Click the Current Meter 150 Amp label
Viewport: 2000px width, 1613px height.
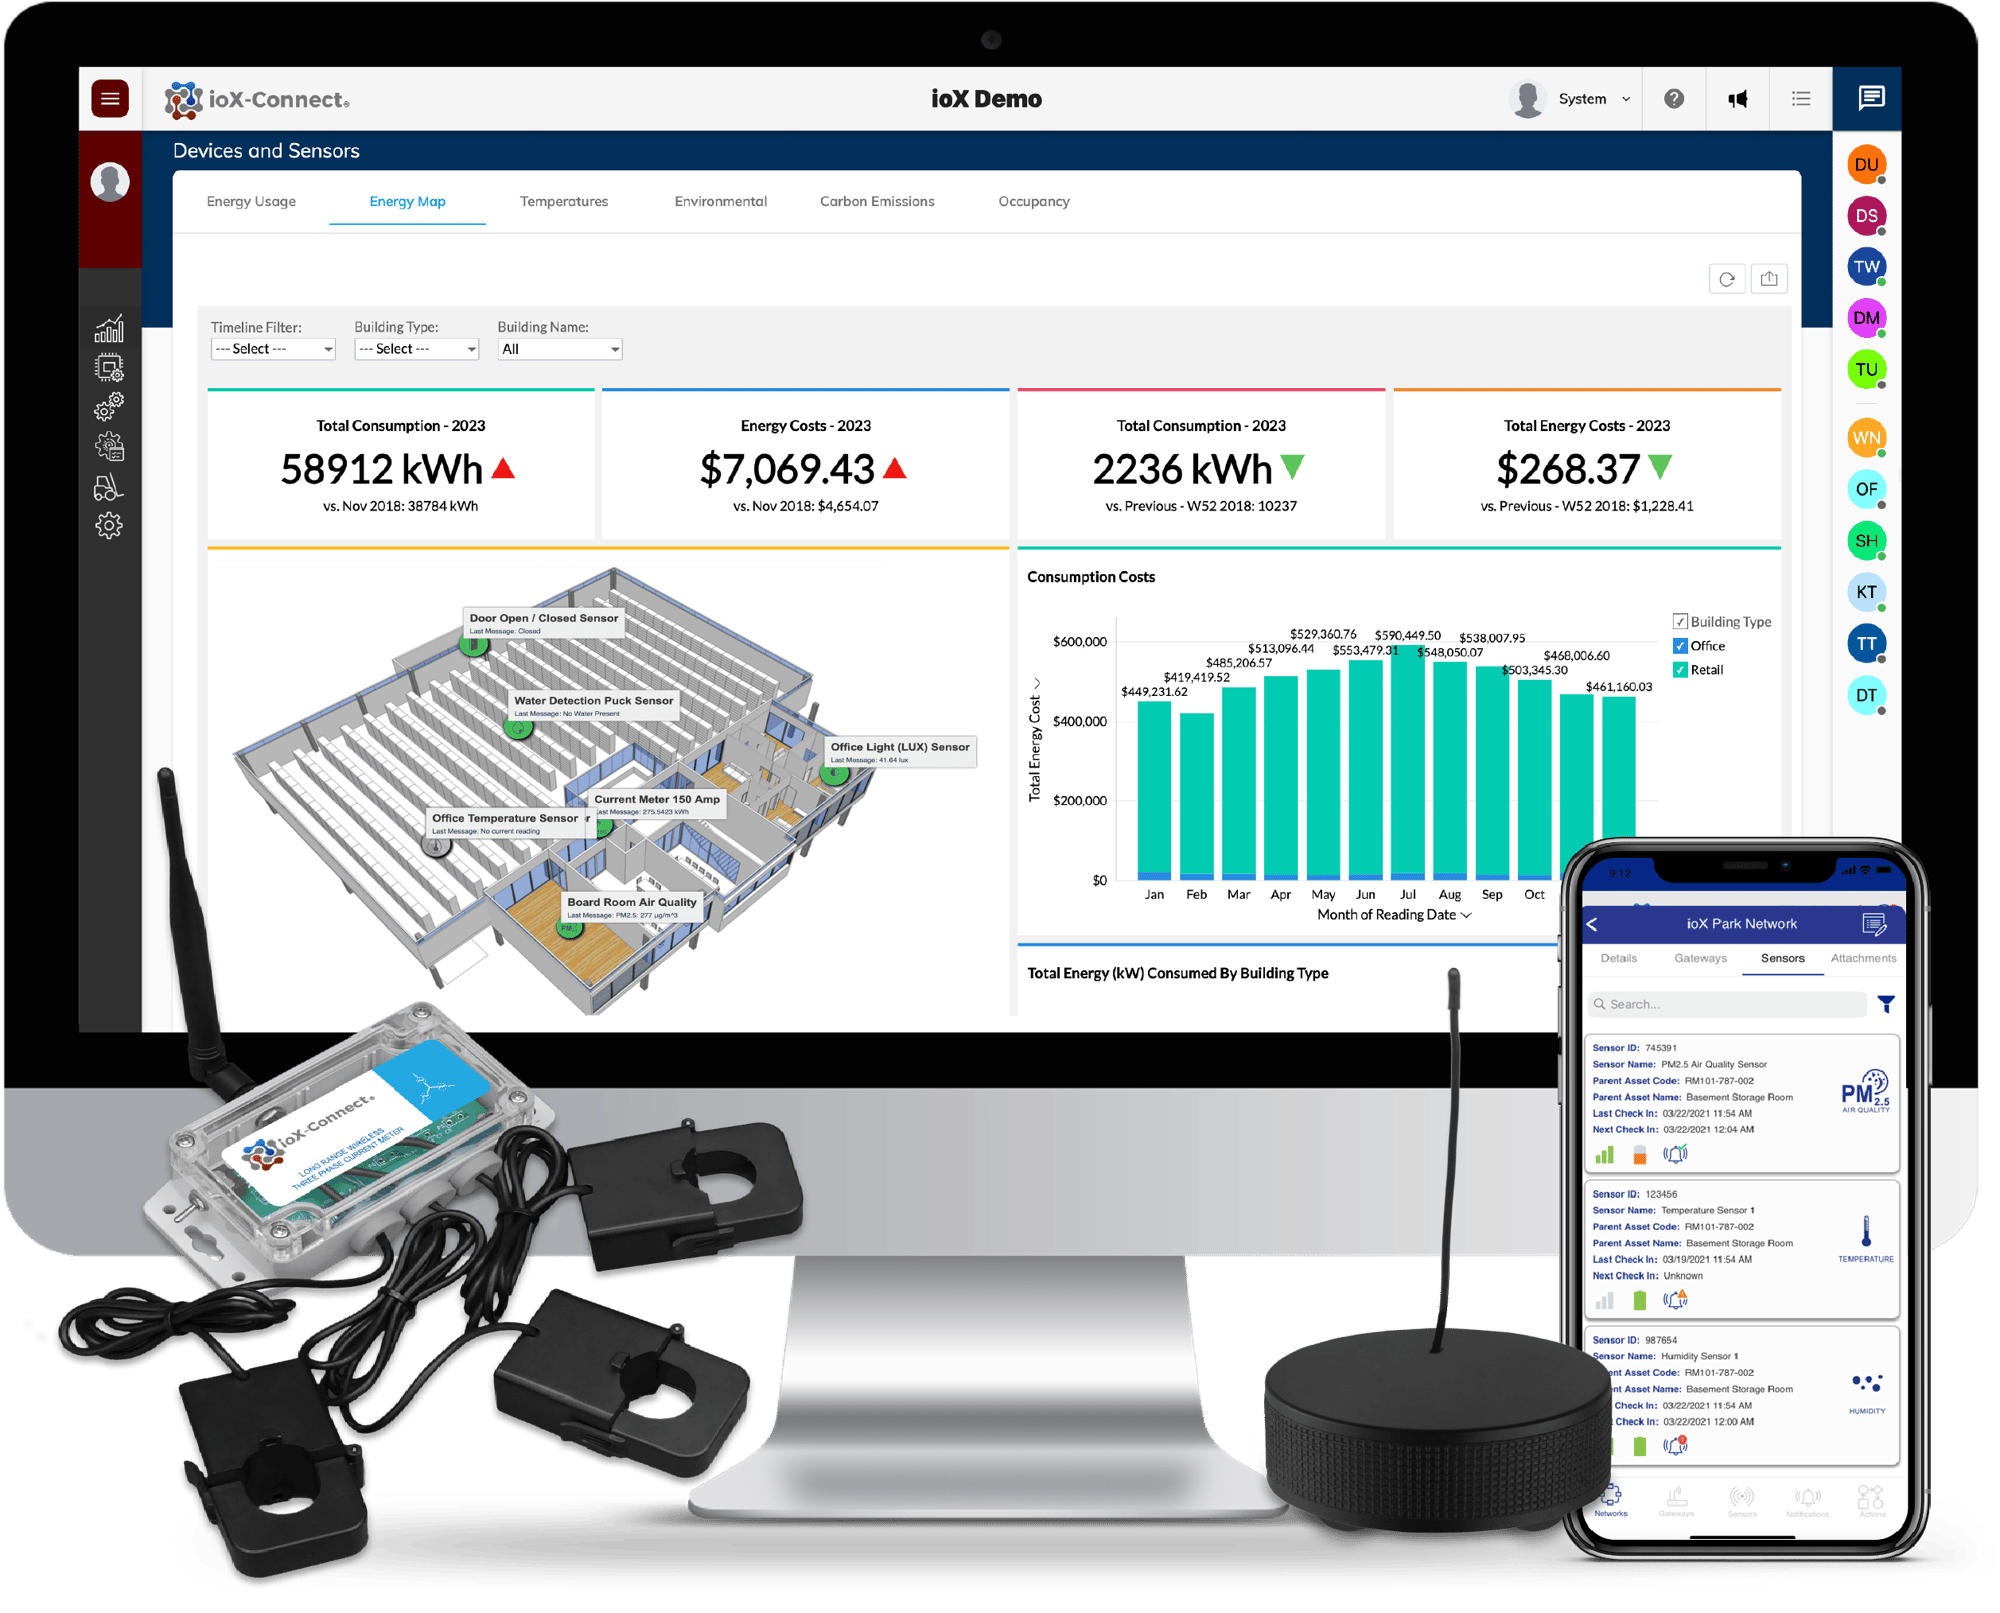coord(657,804)
